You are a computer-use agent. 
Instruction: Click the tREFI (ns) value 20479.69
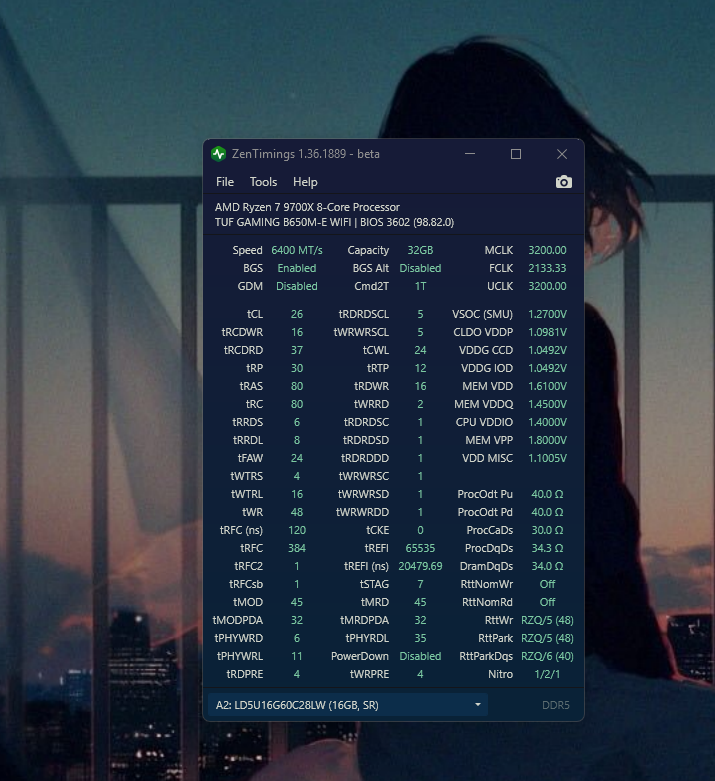(x=420, y=566)
